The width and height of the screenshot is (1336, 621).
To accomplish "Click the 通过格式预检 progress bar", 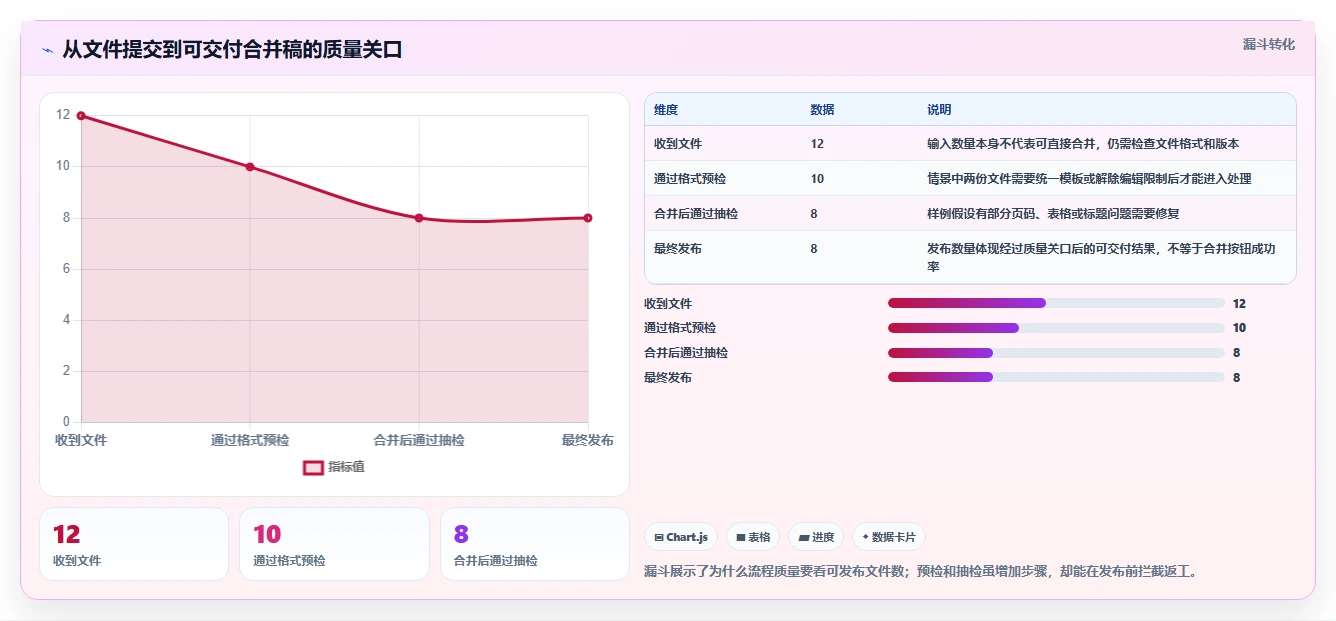I will tap(1056, 328).
